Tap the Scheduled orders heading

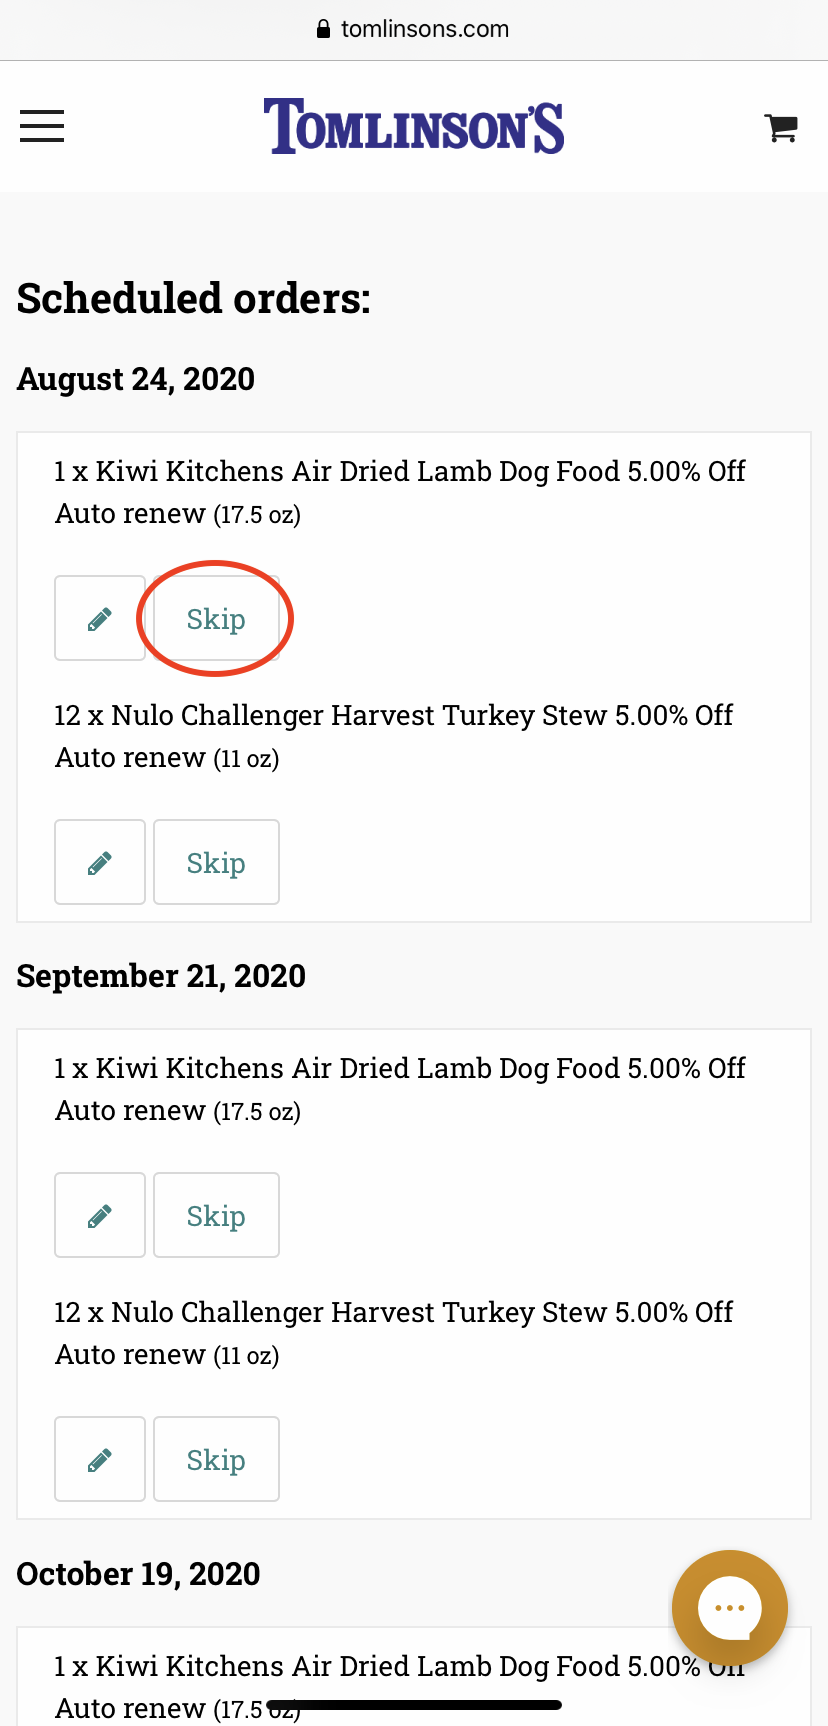coord(194,298)
